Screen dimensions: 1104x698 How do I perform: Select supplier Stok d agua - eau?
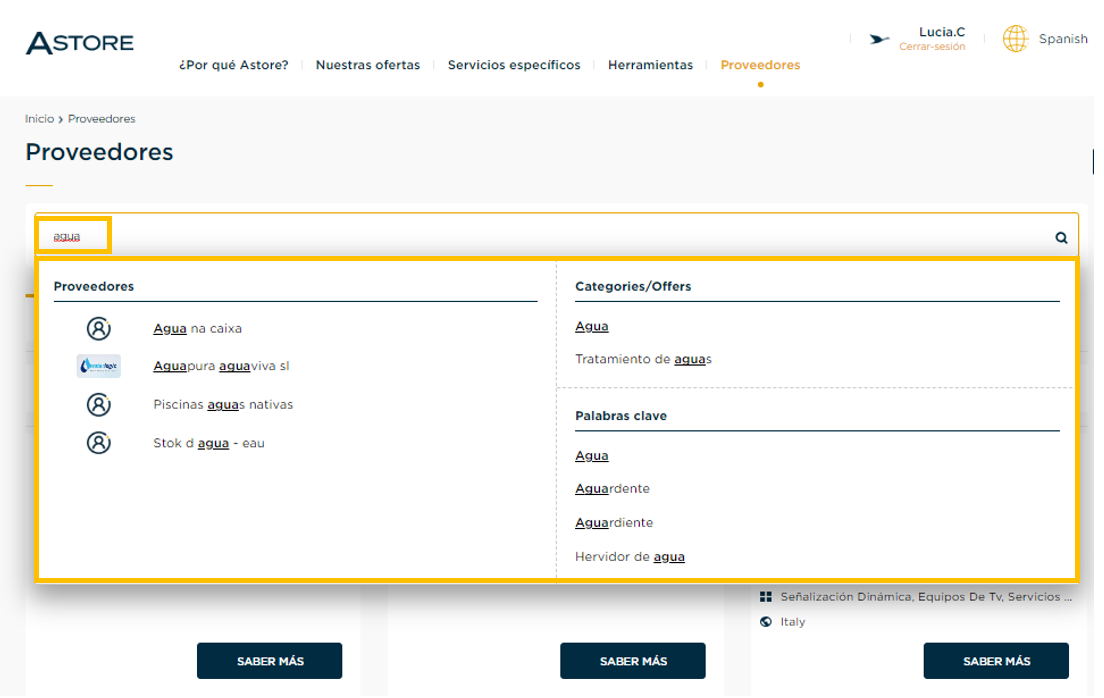tap(209, 443)
